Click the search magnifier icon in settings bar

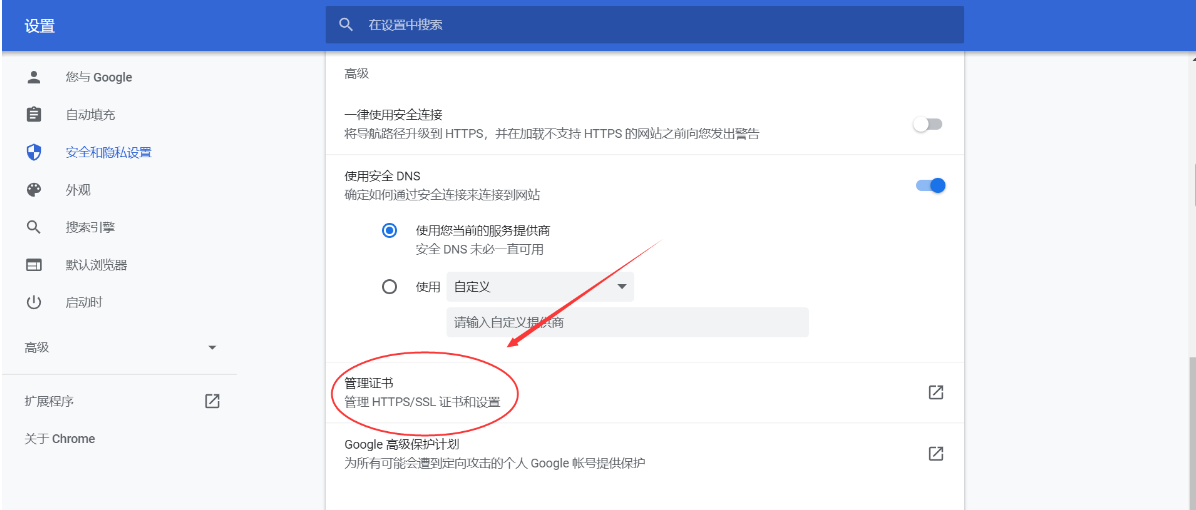[346, 24]
